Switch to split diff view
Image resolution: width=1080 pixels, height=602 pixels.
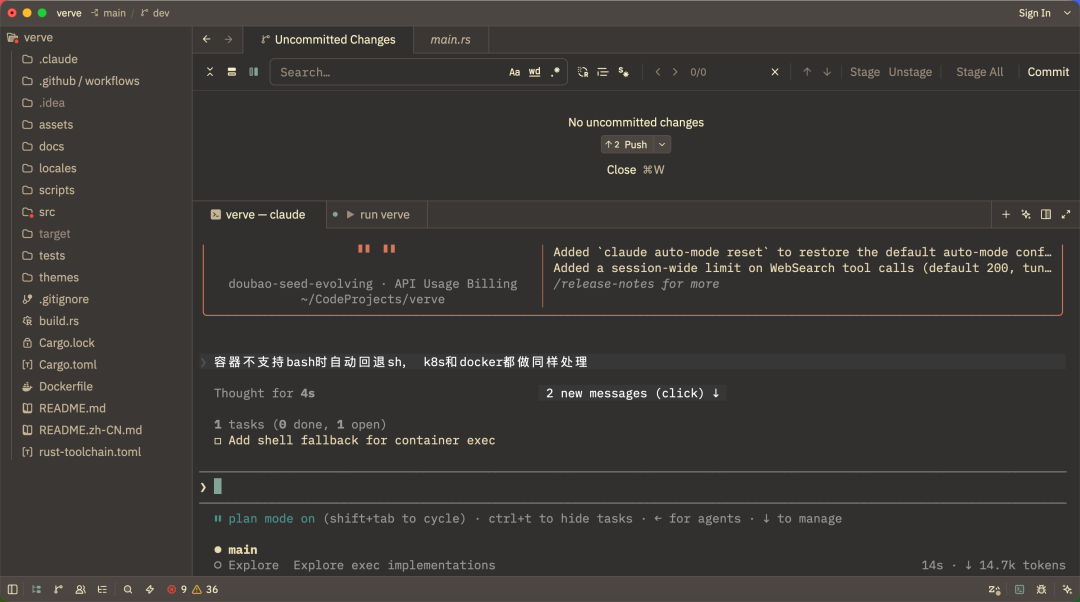coord(253,72)
